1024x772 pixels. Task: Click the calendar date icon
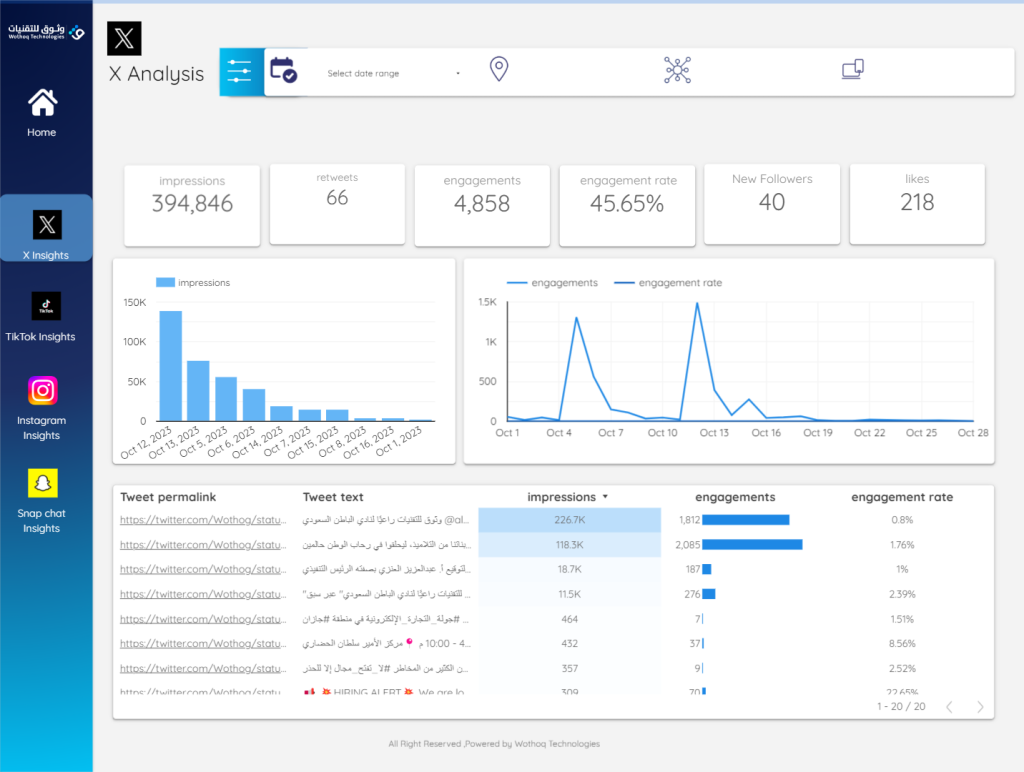tap(283, 70)
